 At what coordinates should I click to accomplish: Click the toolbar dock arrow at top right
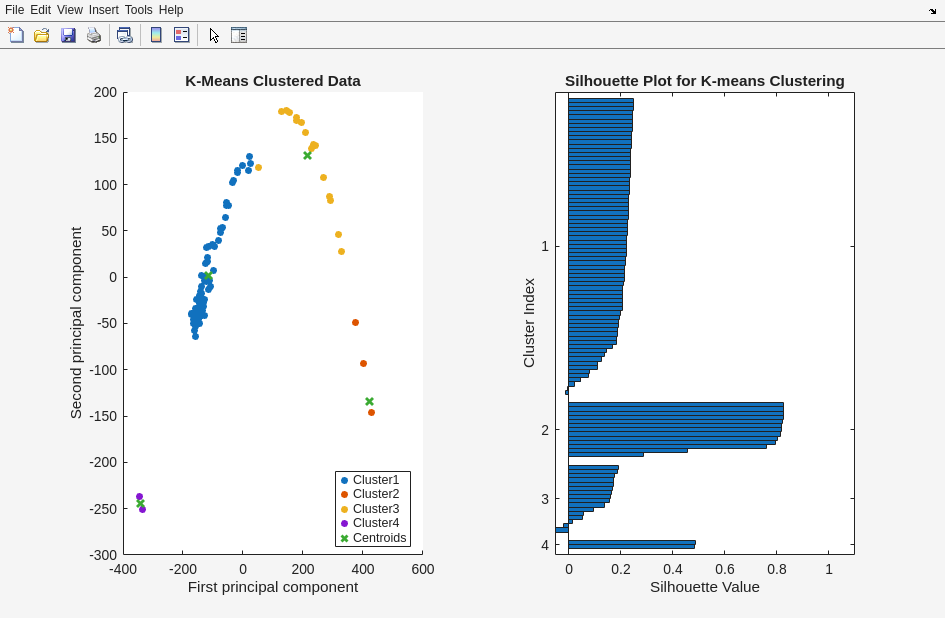[x=932, y=11]
